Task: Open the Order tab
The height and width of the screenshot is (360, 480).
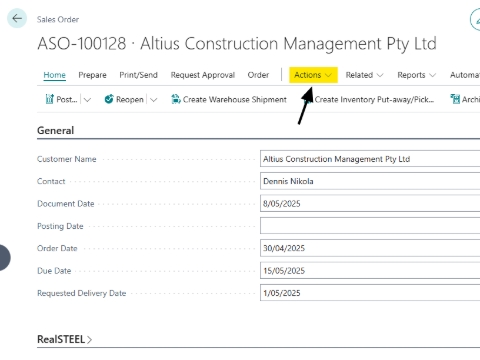Action: (x=258, y=75)
